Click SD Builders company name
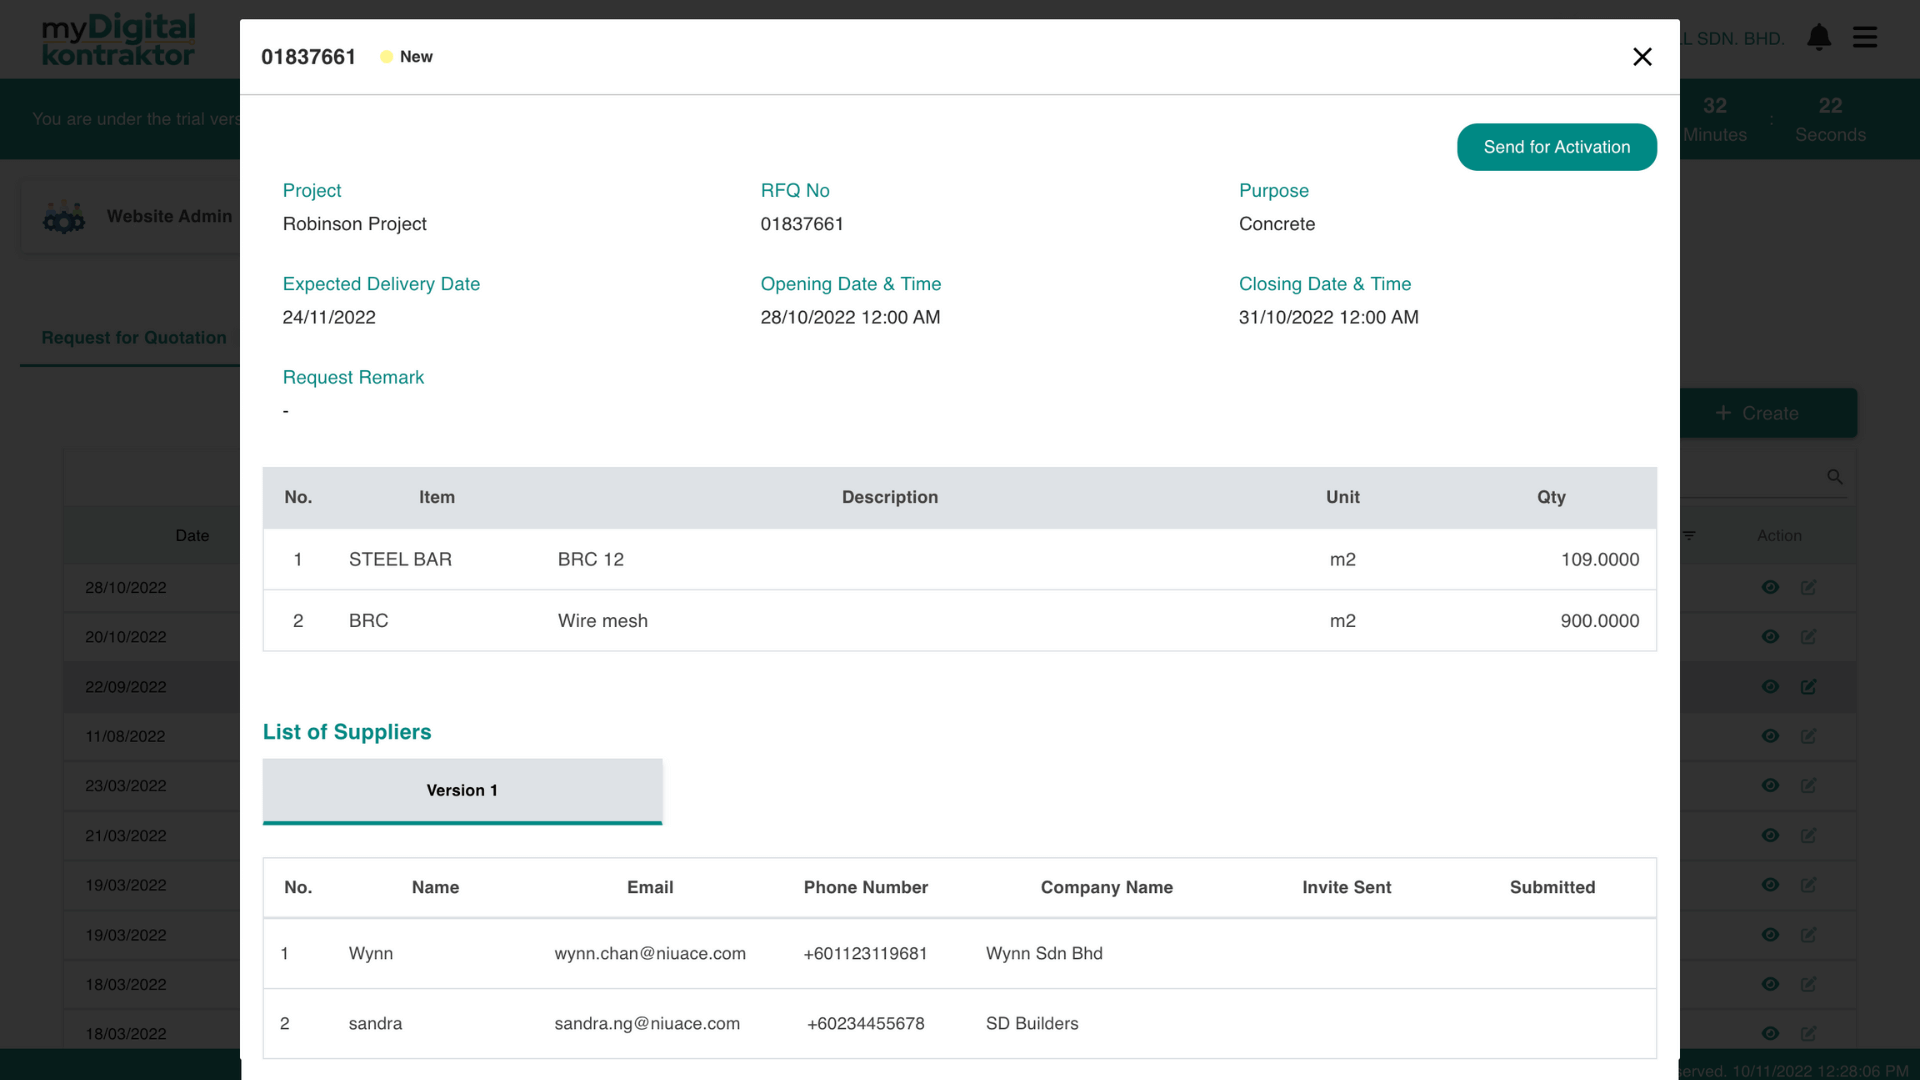 [1032, 1024]
